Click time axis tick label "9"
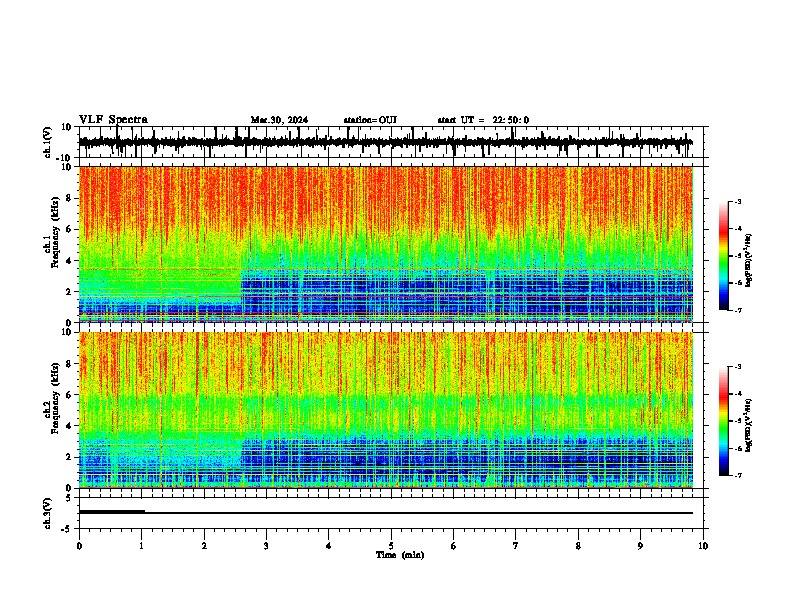Screen dimensions: 792x612 [x=640, y=546]
